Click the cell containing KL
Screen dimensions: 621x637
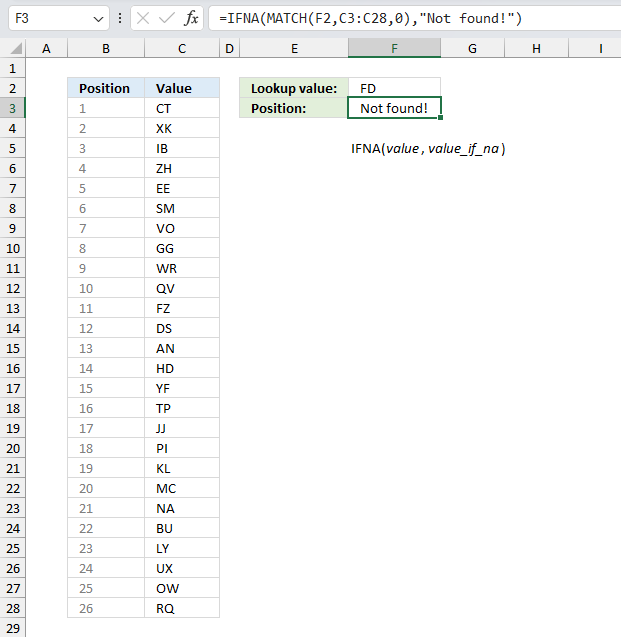tap(182, 468)
